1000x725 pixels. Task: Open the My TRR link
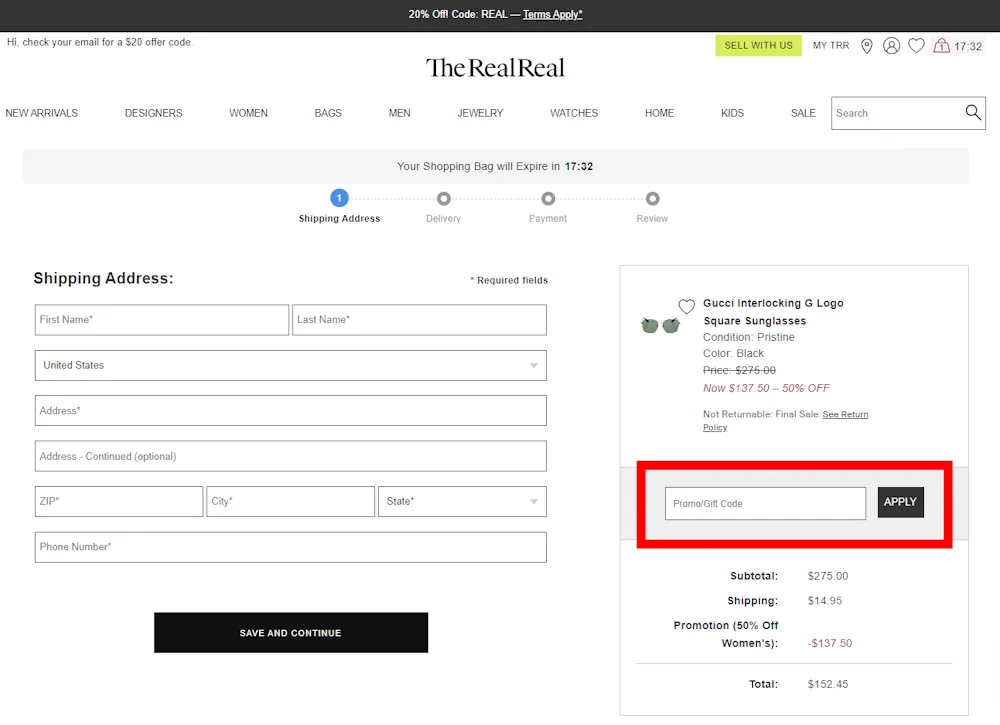[830, 45]
